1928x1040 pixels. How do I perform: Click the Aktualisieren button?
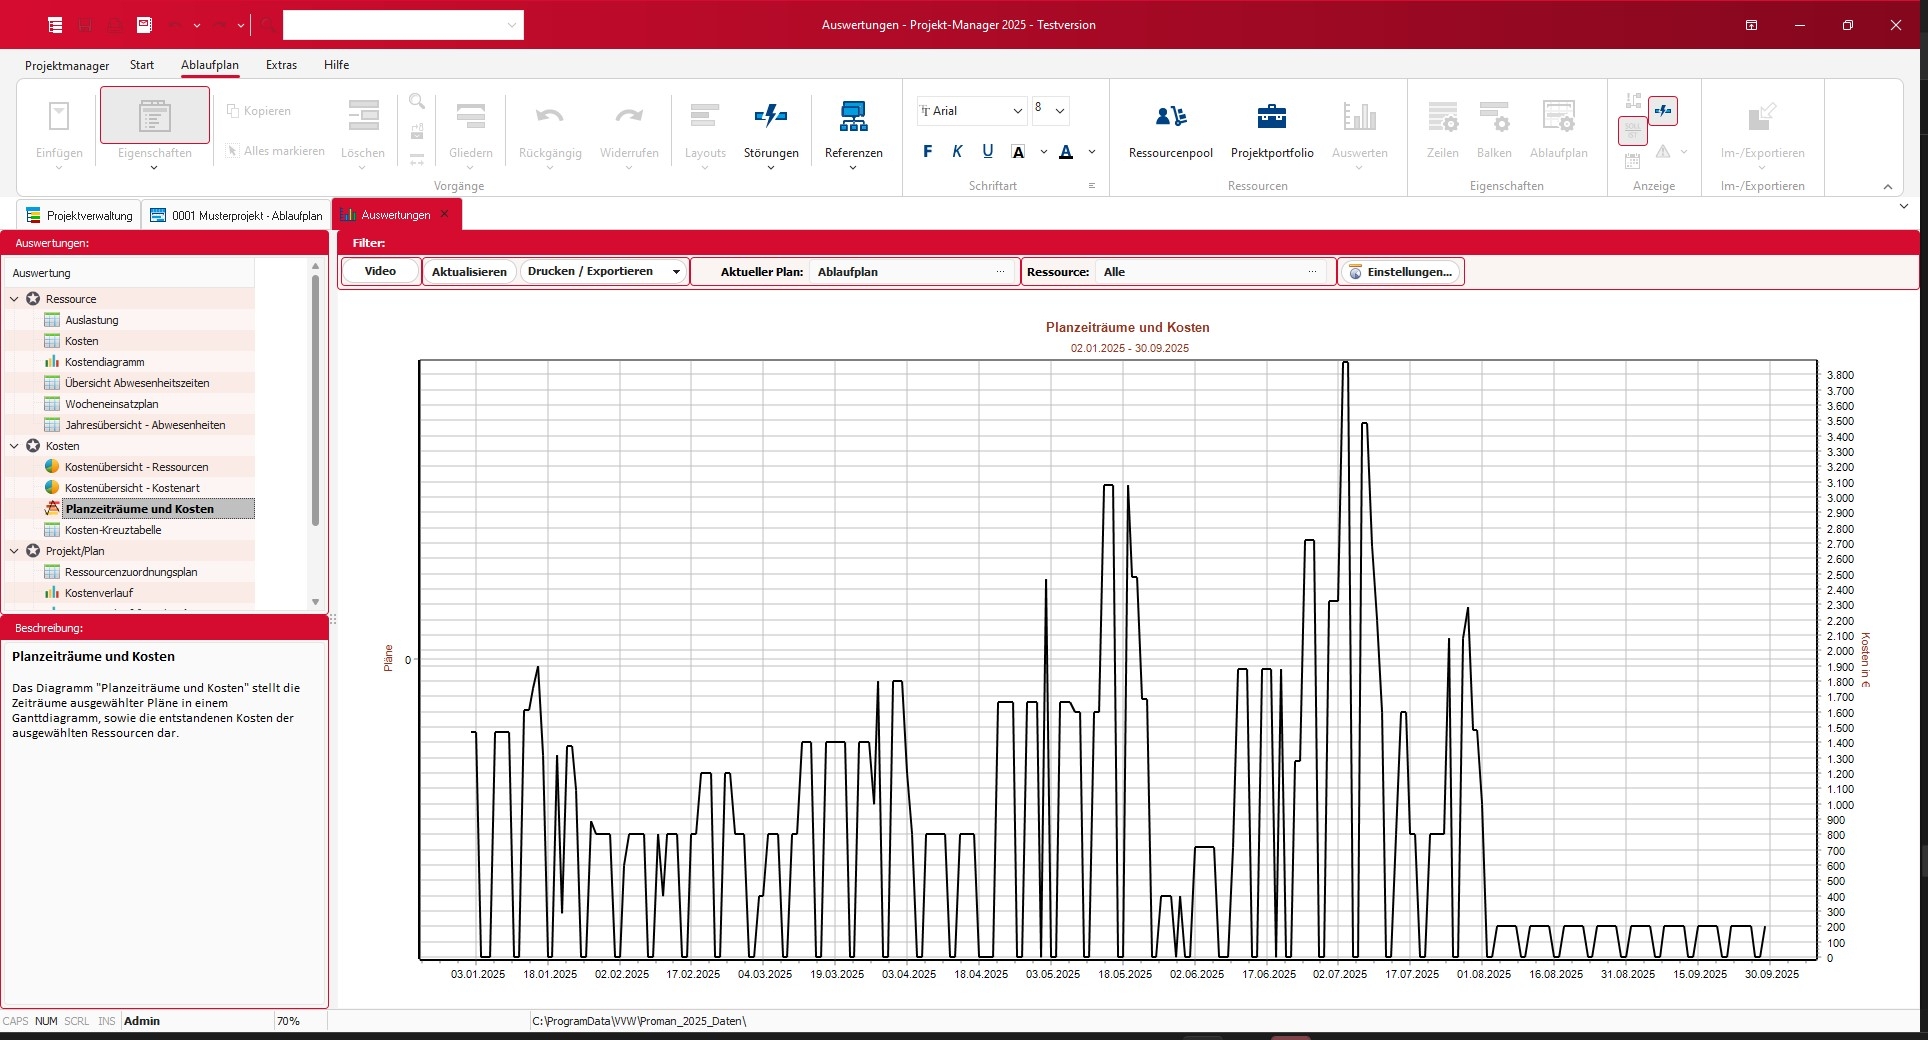click(469, 272)
